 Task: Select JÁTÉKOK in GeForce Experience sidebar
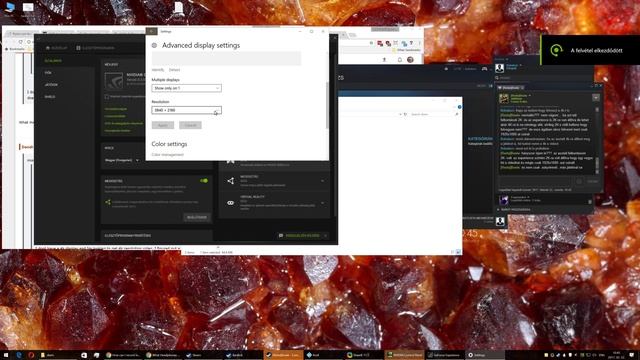[x=51, y=85]
